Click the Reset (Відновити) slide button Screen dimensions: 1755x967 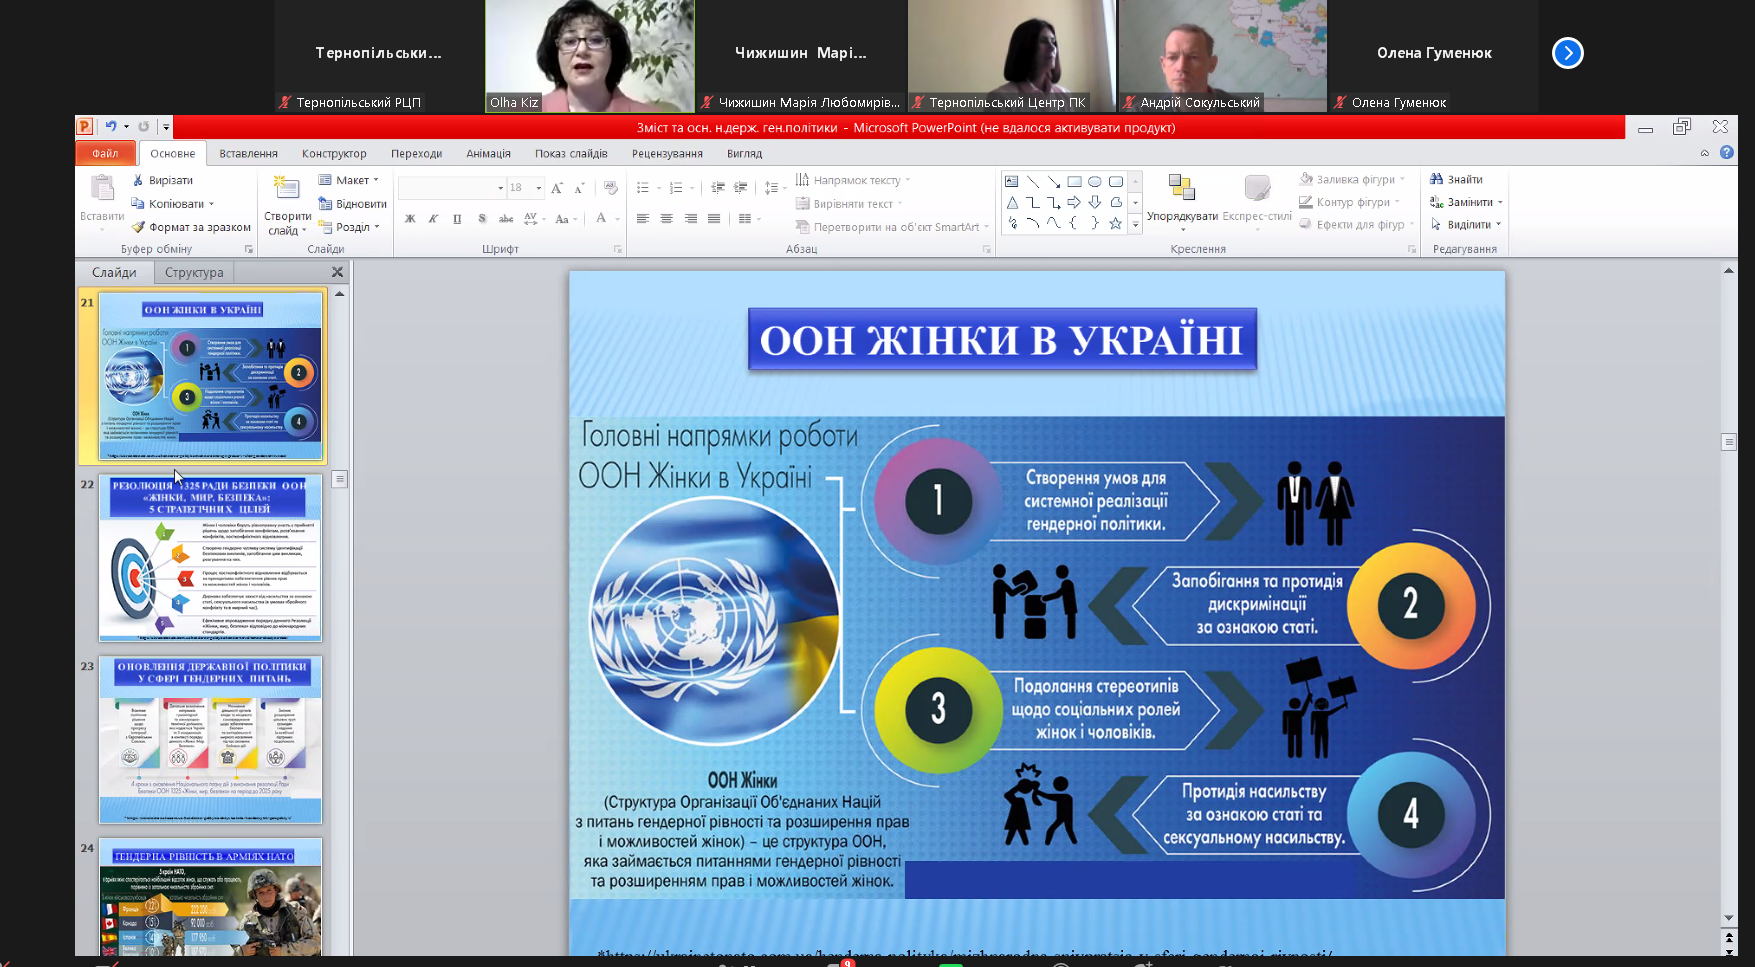(x=353, y=204)
